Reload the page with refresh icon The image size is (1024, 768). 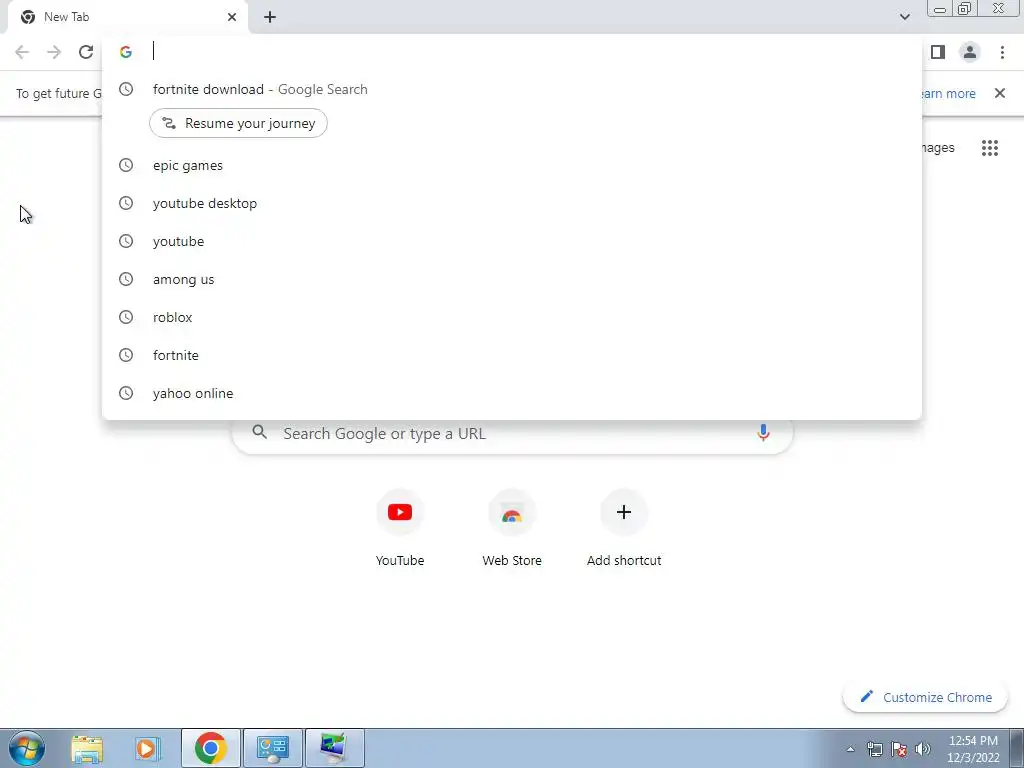(86, 52)
